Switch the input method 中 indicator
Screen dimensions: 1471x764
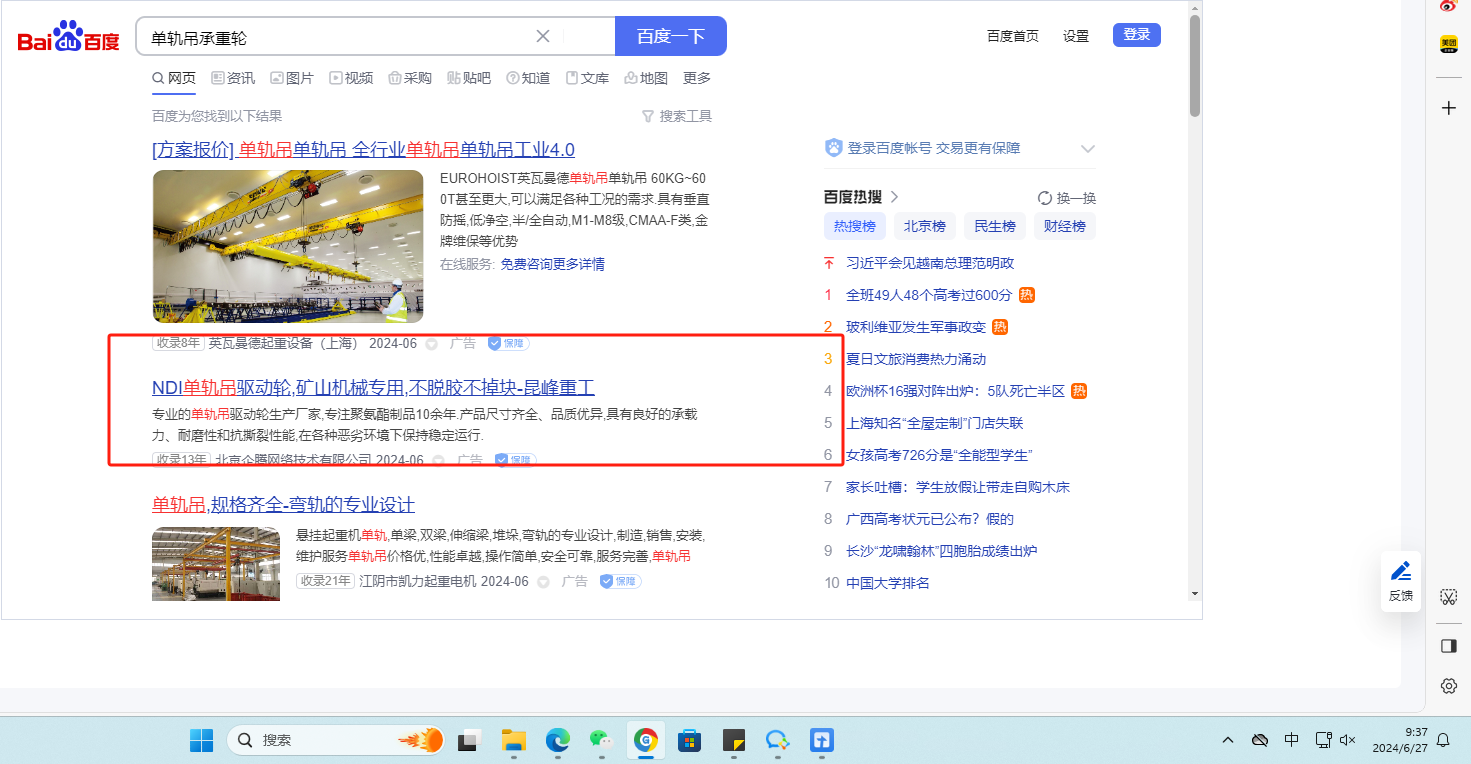click(1291, 740)
